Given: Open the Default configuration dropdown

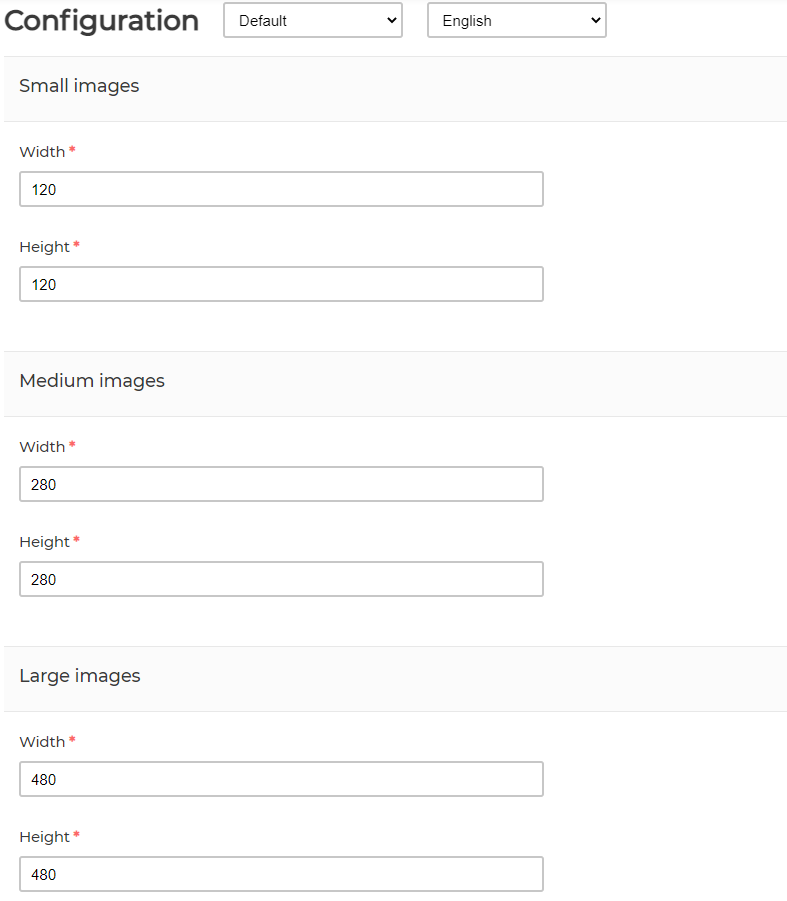Looking at the screenshot, I should tap(312, 20).
